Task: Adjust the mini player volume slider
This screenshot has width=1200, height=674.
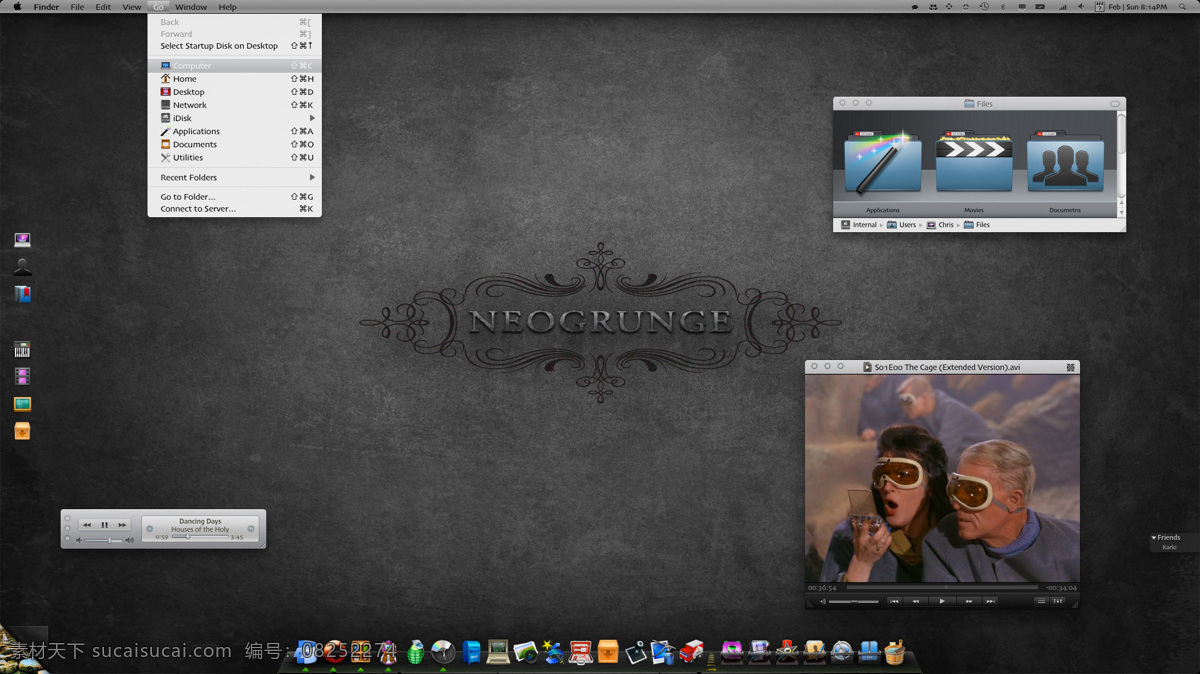Action: click(101, 540)
